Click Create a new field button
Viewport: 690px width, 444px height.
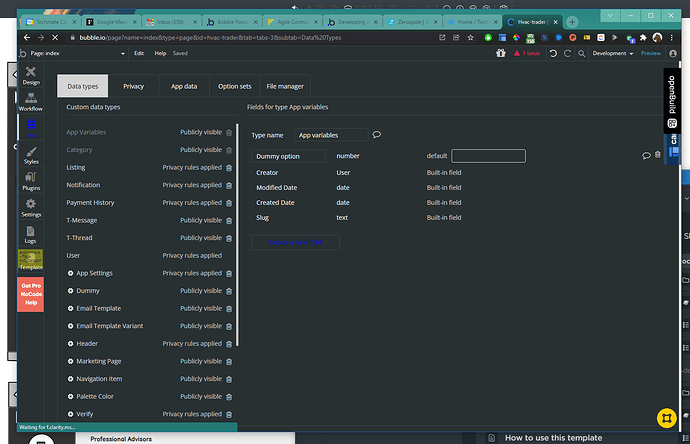click(295, 242)
